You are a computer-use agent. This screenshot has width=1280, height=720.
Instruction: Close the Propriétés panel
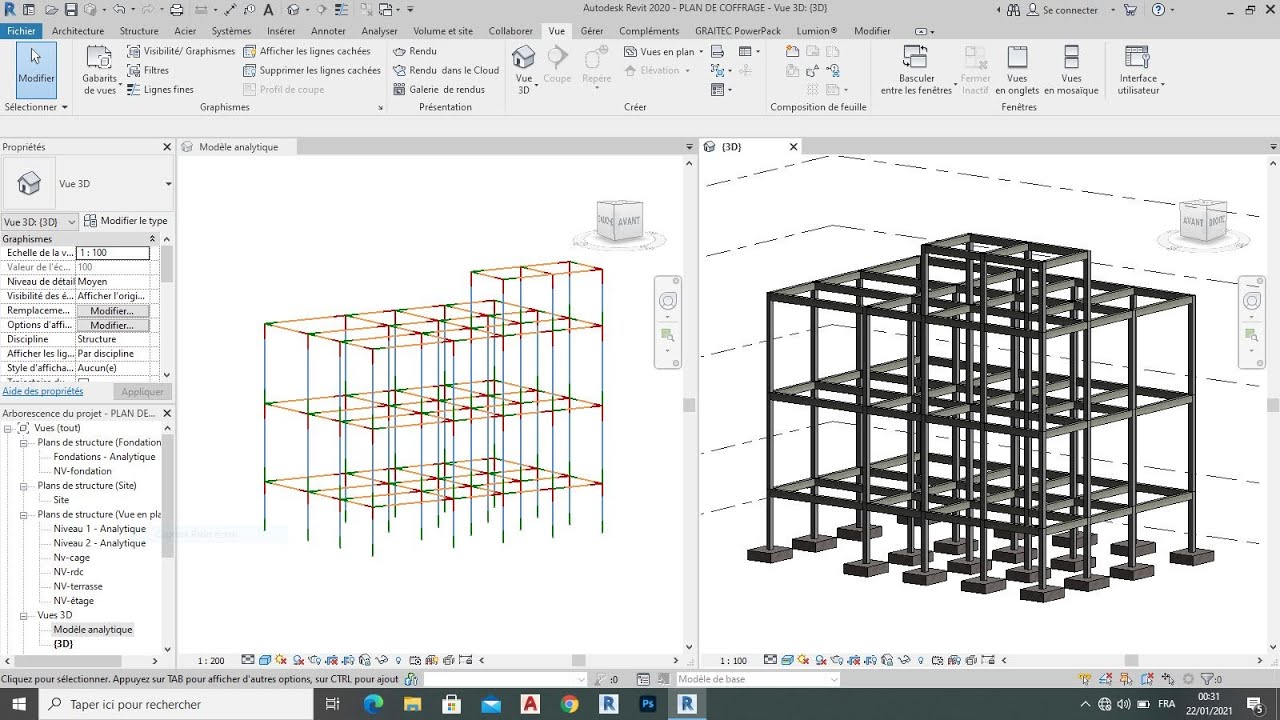pyautogui.click(x=167, y=147)
